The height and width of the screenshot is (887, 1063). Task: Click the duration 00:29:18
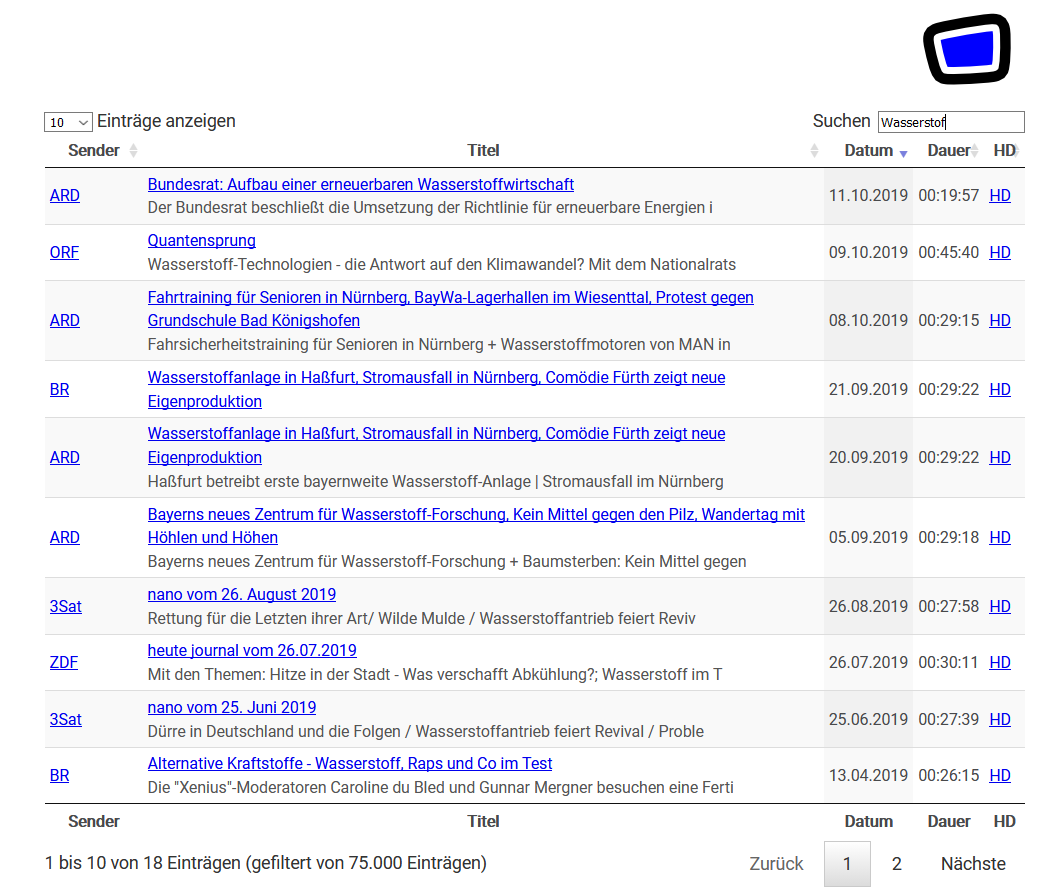click(x=949, y=537)
